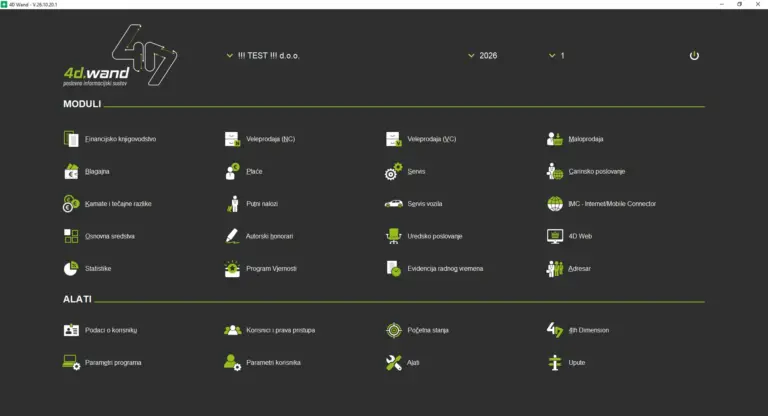The height and width of the screenshot is (416, 768).
Task: Open Carinsko poslovanje text link
Action: (597, 171)
